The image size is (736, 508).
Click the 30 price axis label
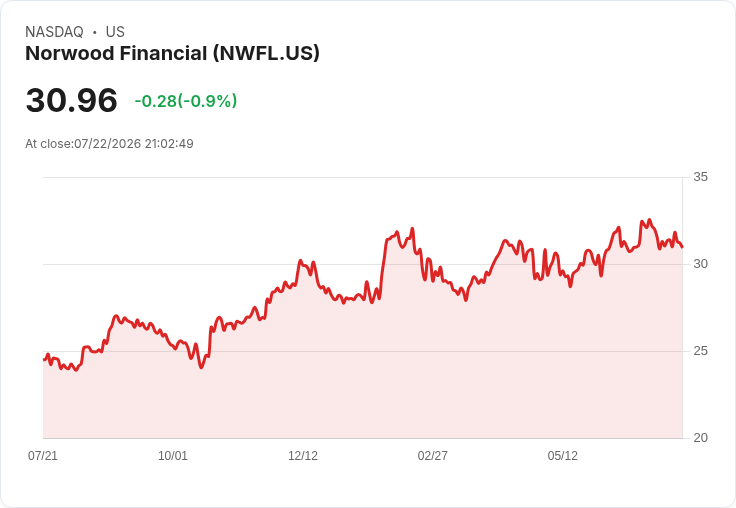(x=700, y=264)
